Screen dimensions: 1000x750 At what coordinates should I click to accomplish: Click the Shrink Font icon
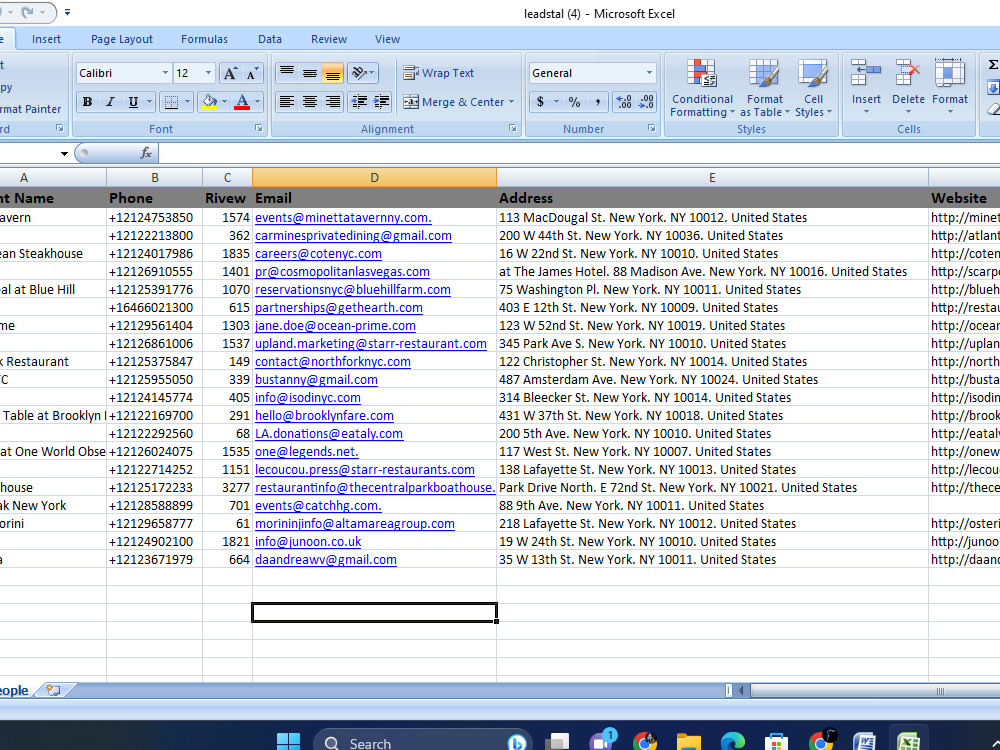point(252,73)
